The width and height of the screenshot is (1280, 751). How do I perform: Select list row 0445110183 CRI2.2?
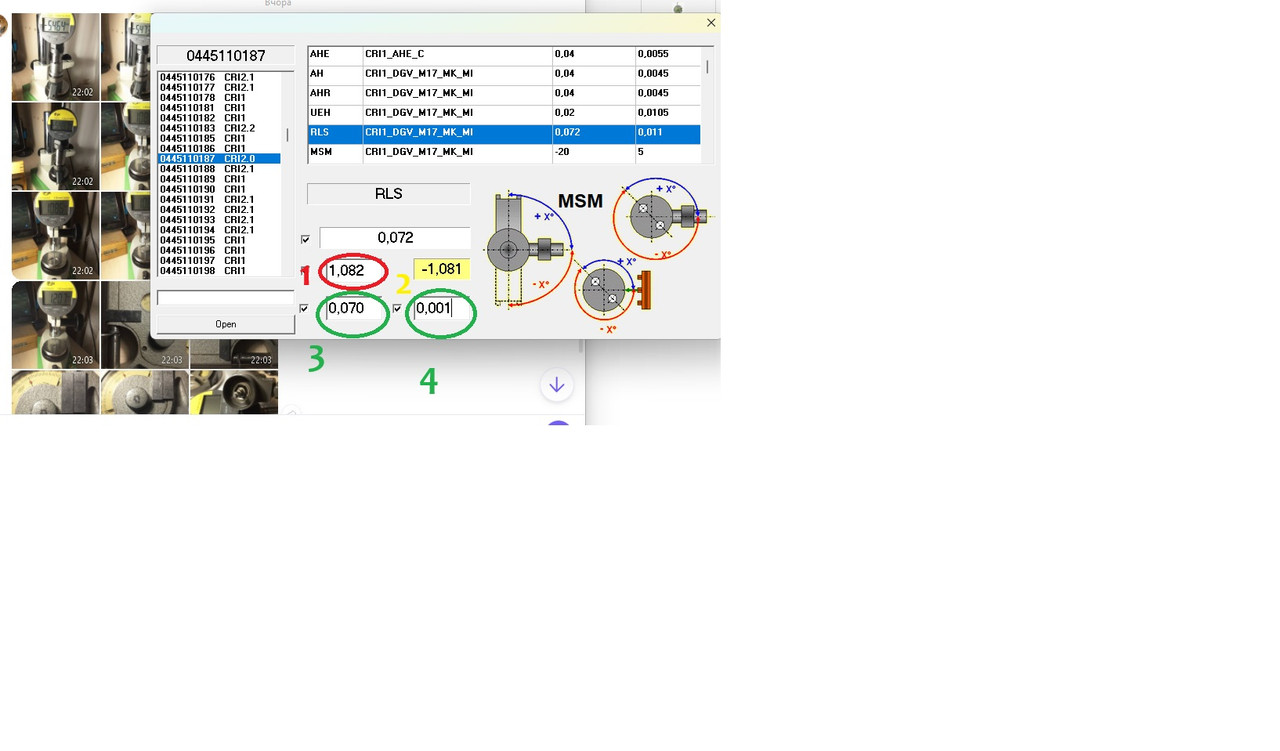[x=219, y=128]
